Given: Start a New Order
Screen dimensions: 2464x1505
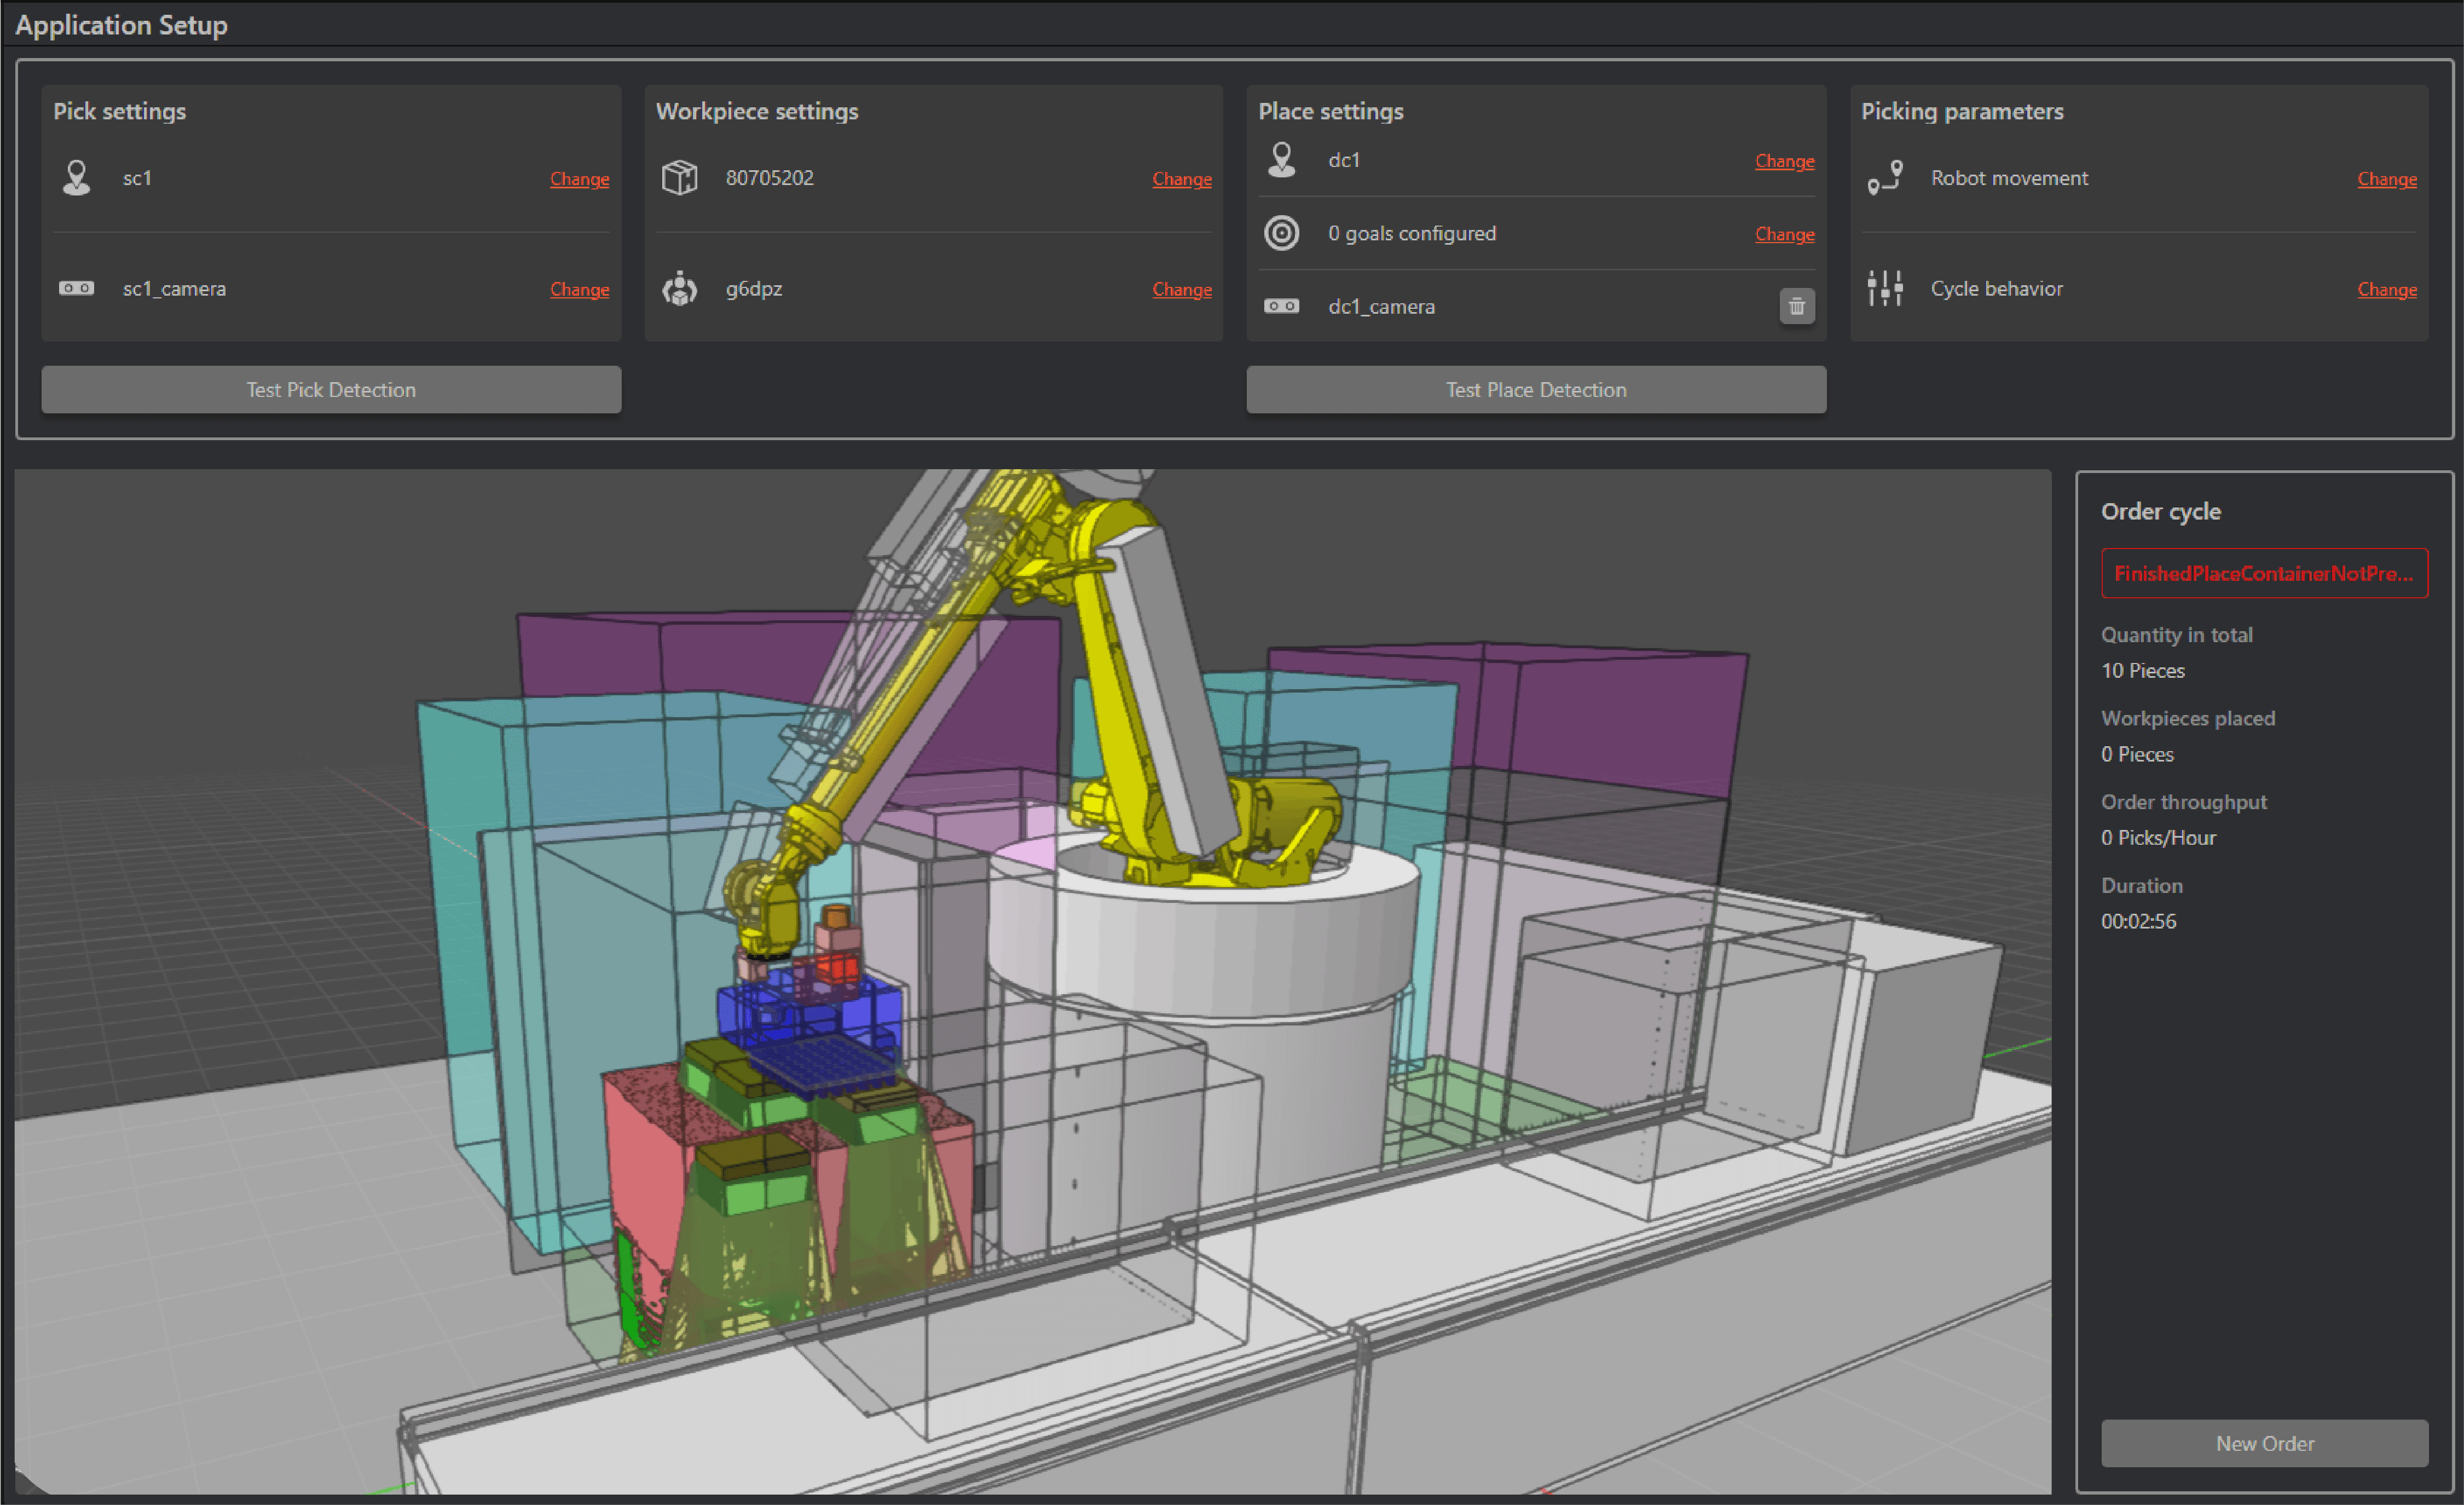Looking at the screenshot, I should point(2264,1443).
